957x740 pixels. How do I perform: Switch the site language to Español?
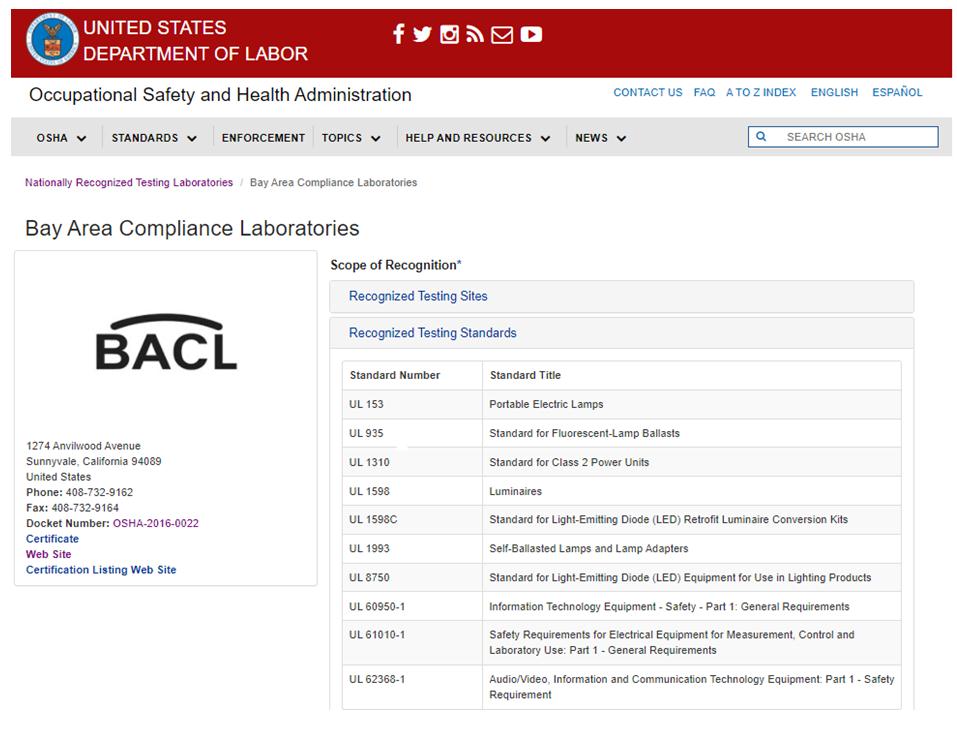point(897,92)
